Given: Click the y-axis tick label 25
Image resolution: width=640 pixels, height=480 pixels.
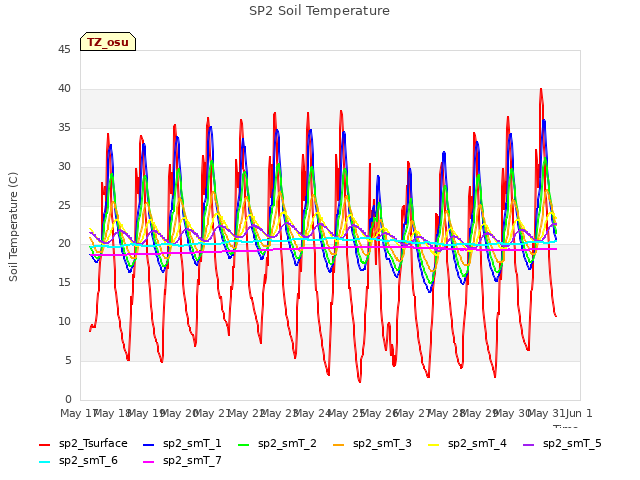Looking at the screenshot, I should pos(64,205).
